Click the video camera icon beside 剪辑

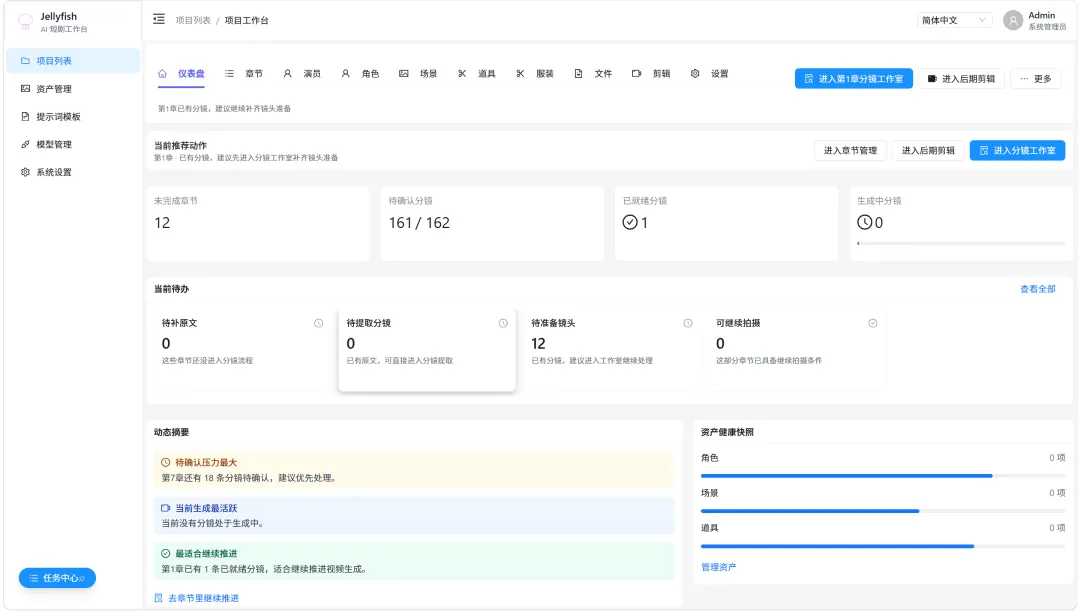coord(636,74)
